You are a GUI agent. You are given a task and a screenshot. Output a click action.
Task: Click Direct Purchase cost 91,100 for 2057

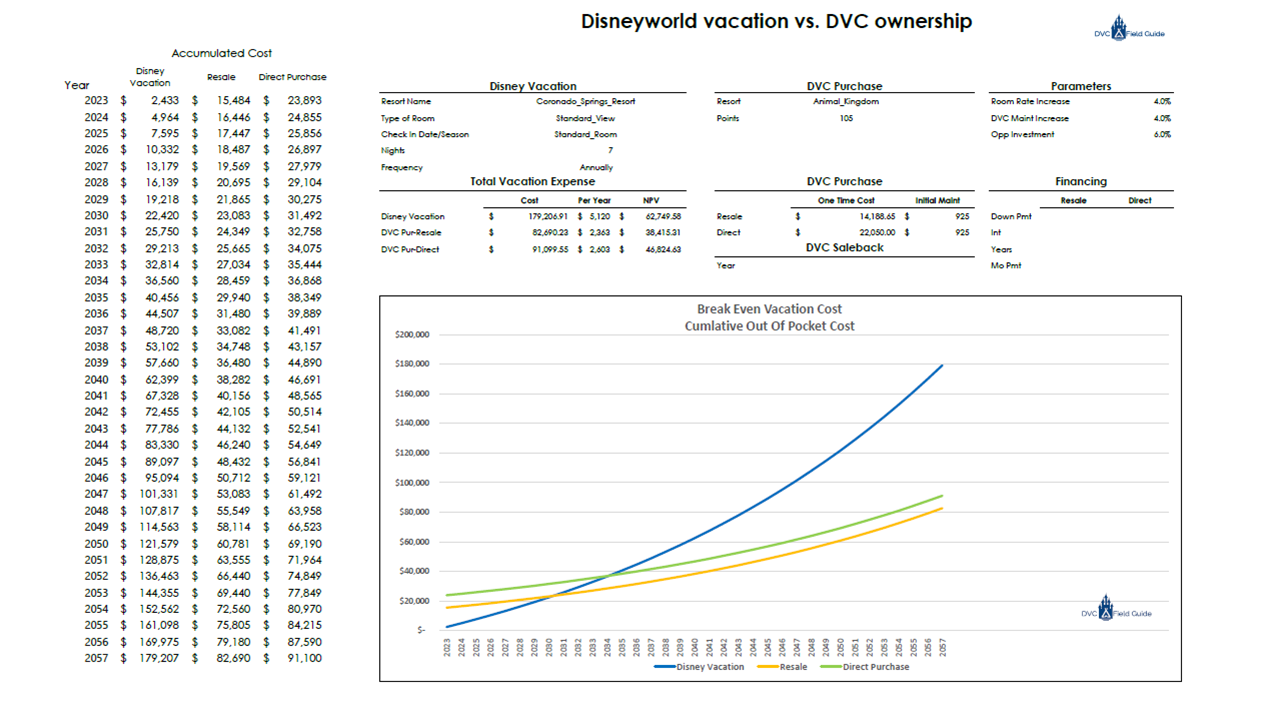(305, 658)
